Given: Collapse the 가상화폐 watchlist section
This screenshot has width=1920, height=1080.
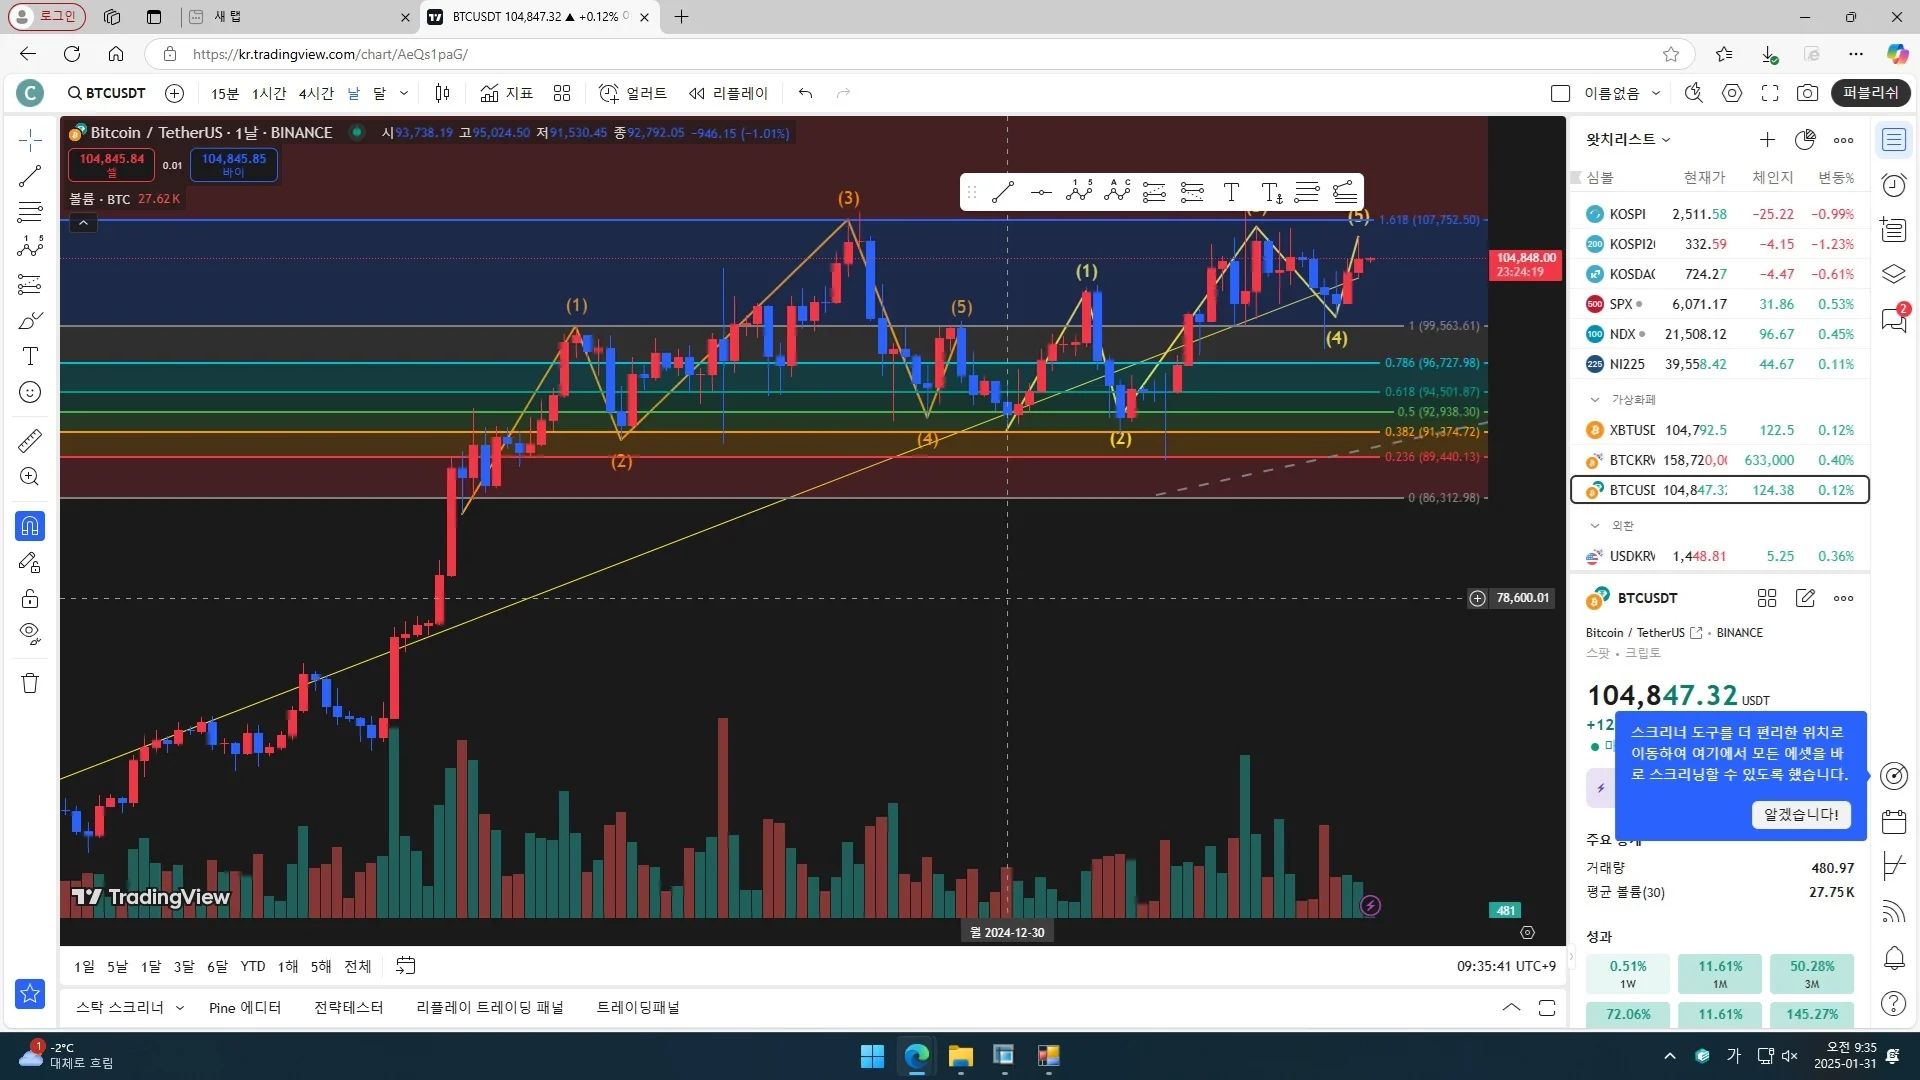Looking at the screenshot, I should [1595, 399].
